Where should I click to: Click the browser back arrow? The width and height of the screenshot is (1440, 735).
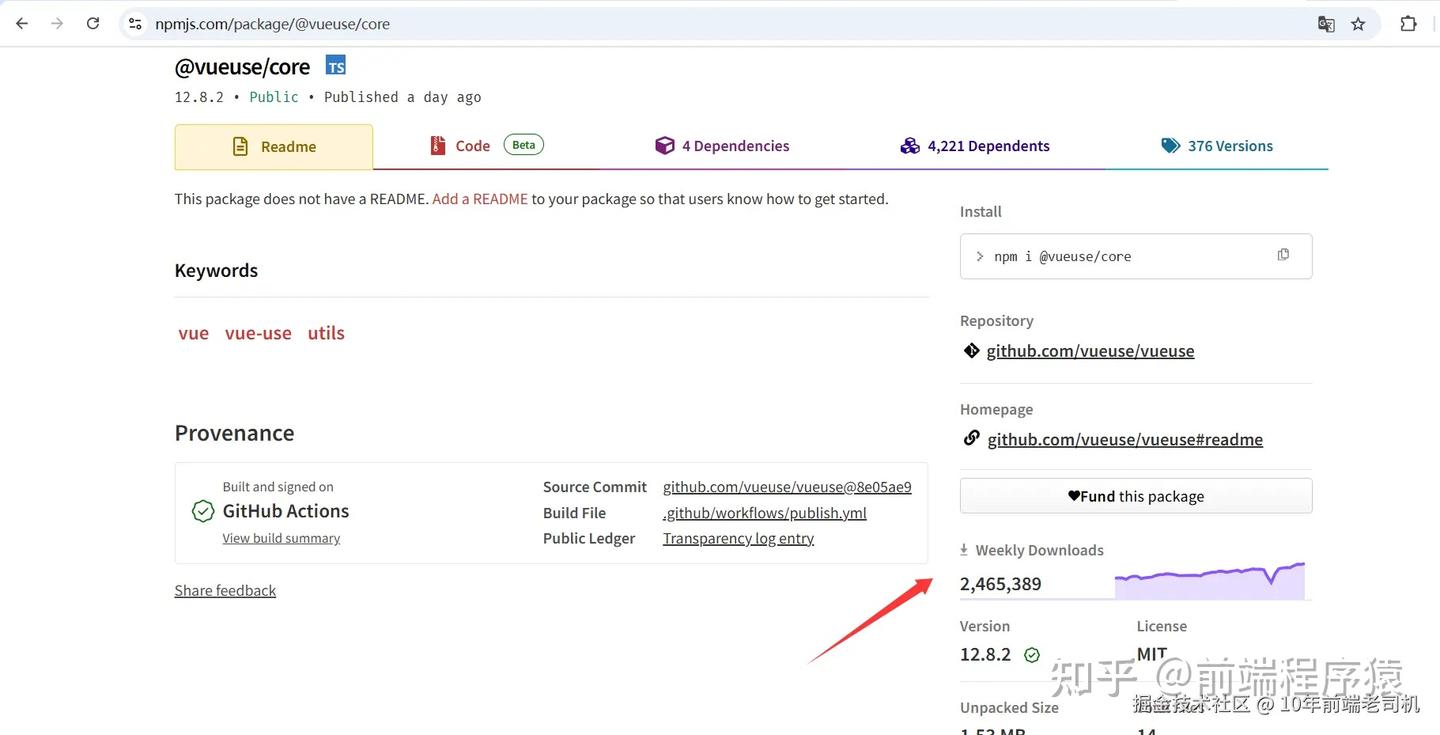pos(22,23)
